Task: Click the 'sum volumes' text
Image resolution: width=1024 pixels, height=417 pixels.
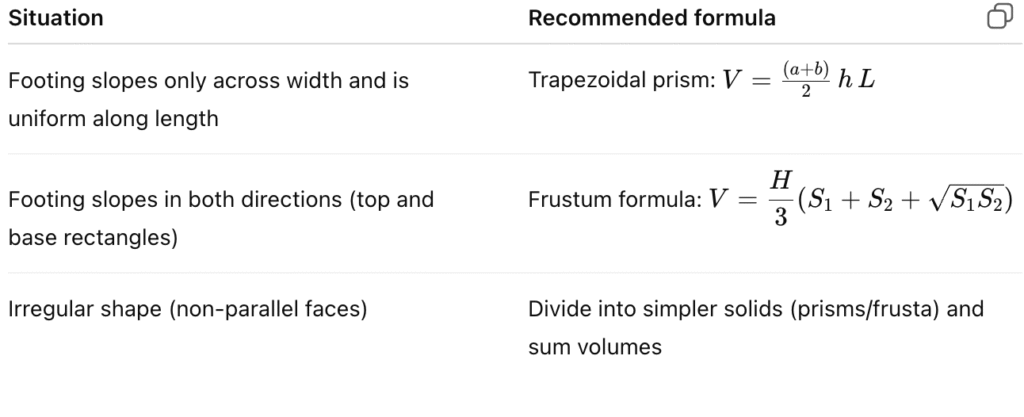Action: coord(595,347)
